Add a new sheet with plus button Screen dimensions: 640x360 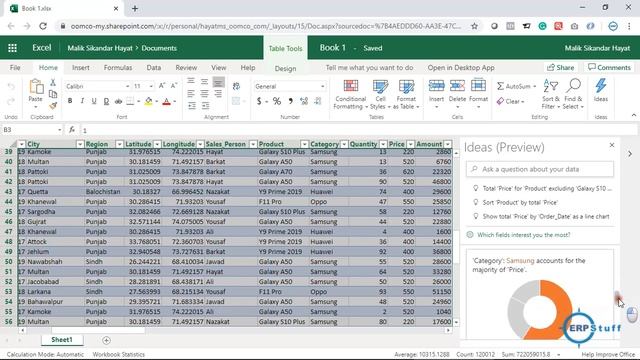[x=106, y=340]
